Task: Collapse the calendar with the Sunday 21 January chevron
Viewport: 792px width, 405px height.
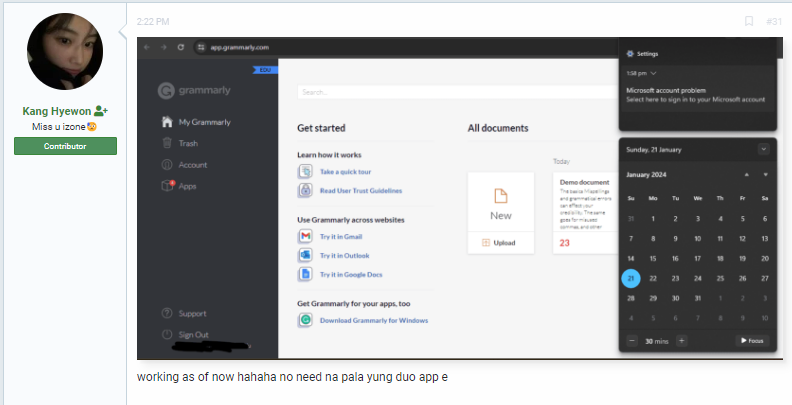Action: [x=764, y=149]
